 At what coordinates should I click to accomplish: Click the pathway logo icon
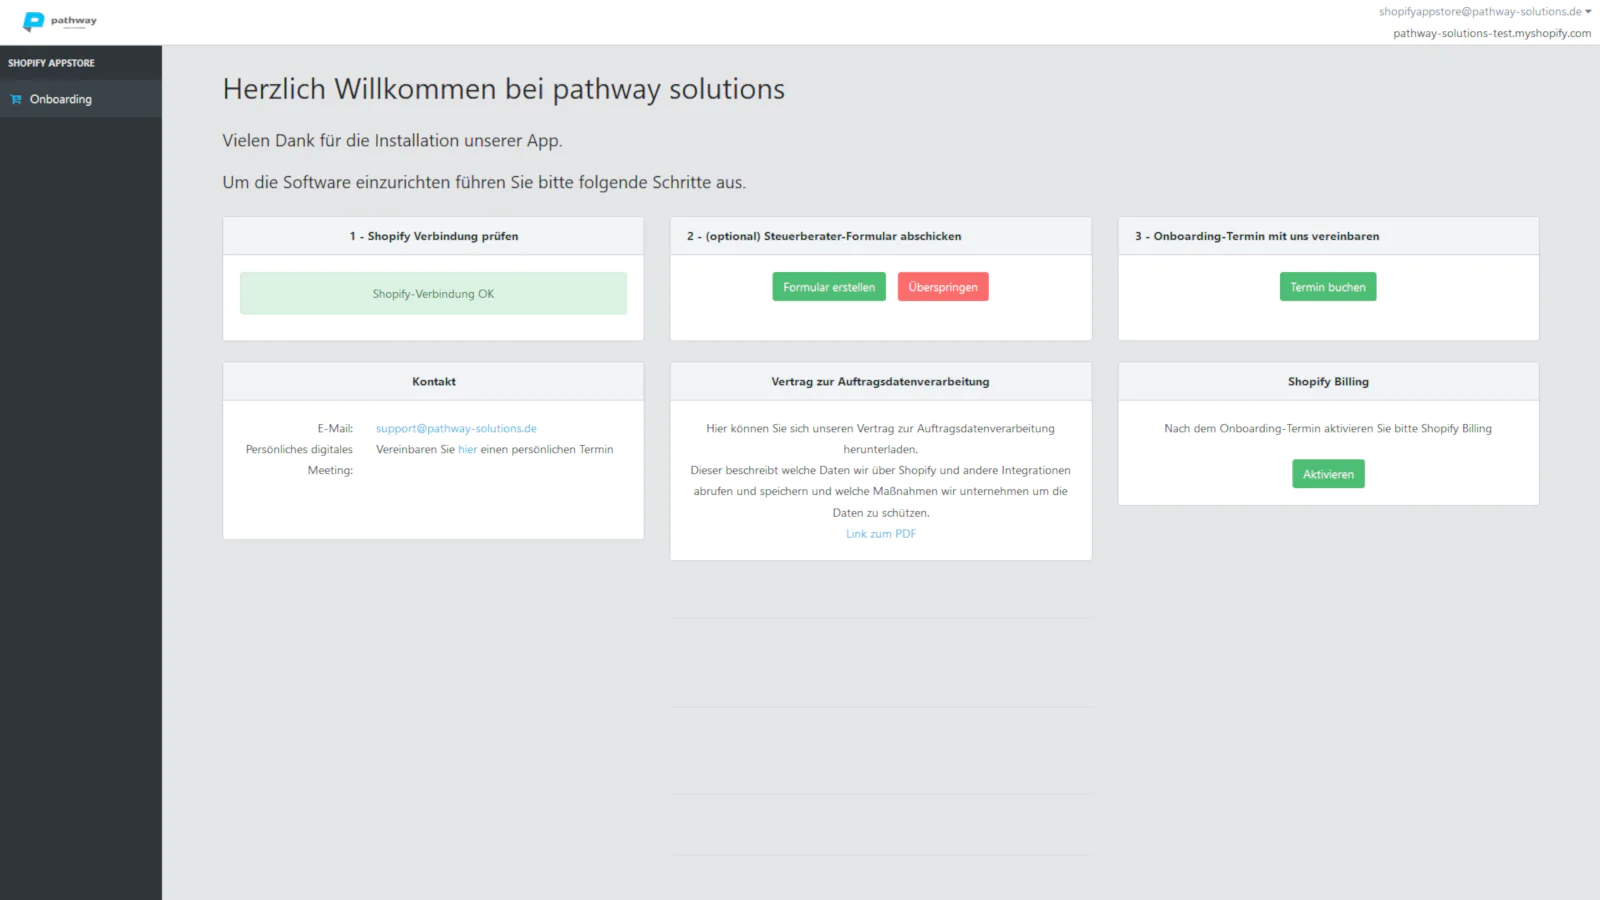[34, 21]
